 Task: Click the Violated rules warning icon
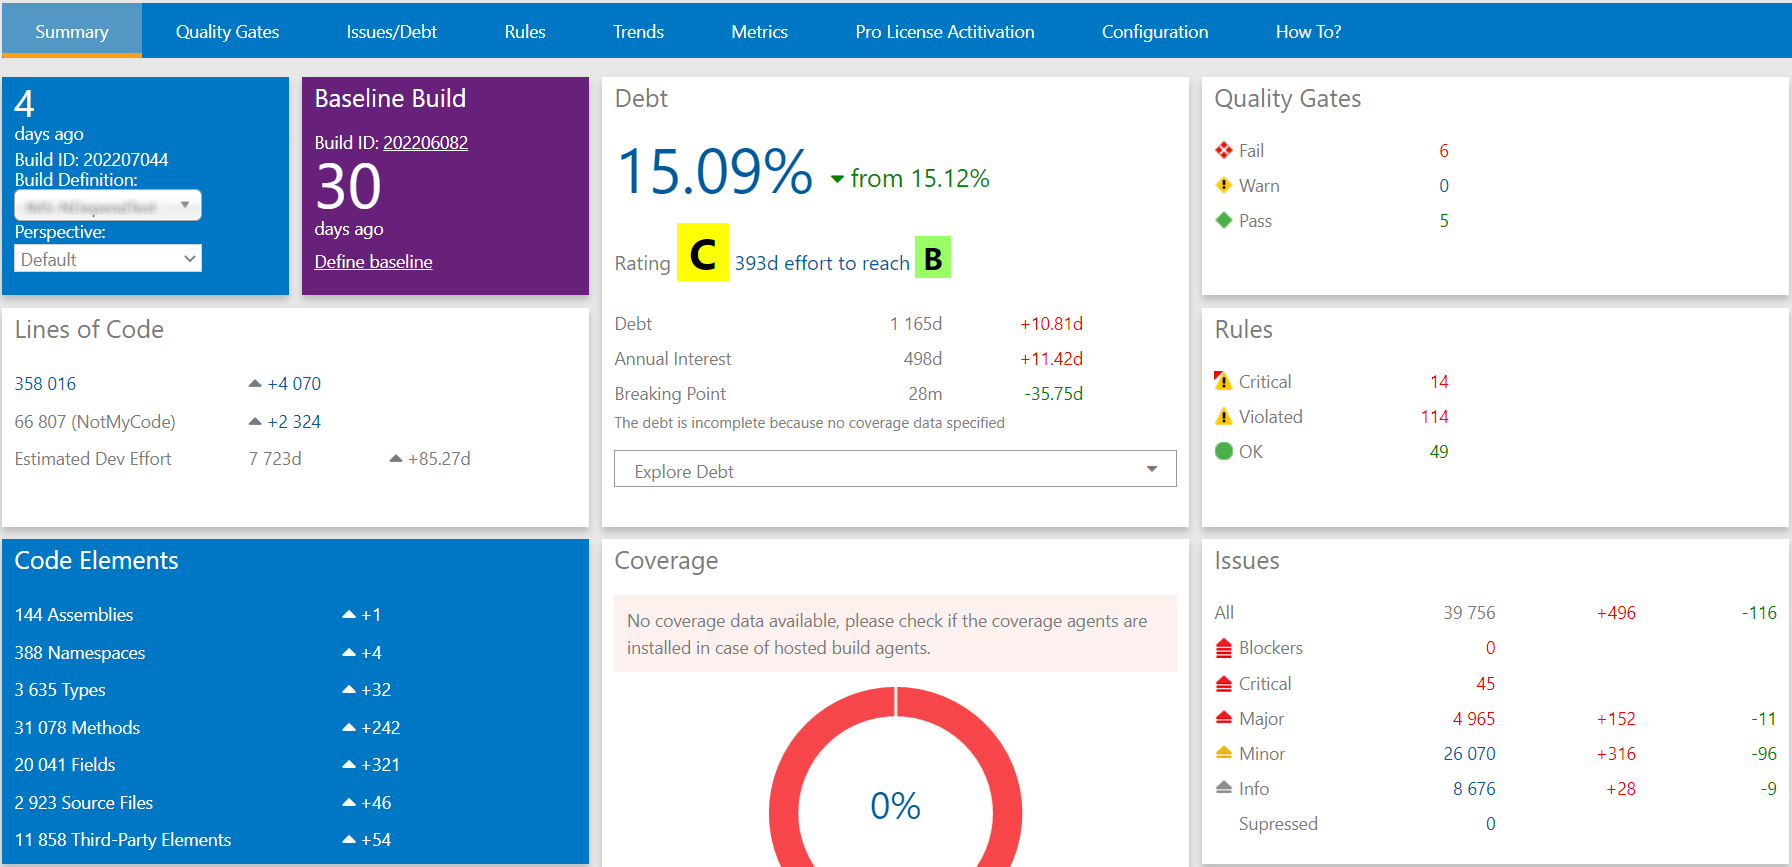click(1223, 416)
